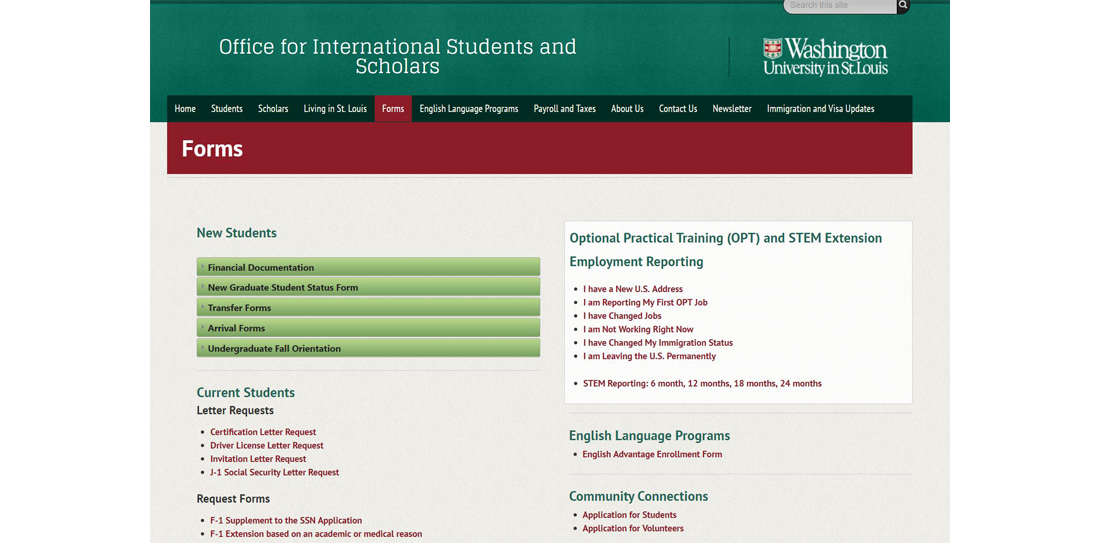Expand Undergraduate Fall Orientation section
Image resolution: width=1094 pixels, height=543 pixels.
(368, 348)
